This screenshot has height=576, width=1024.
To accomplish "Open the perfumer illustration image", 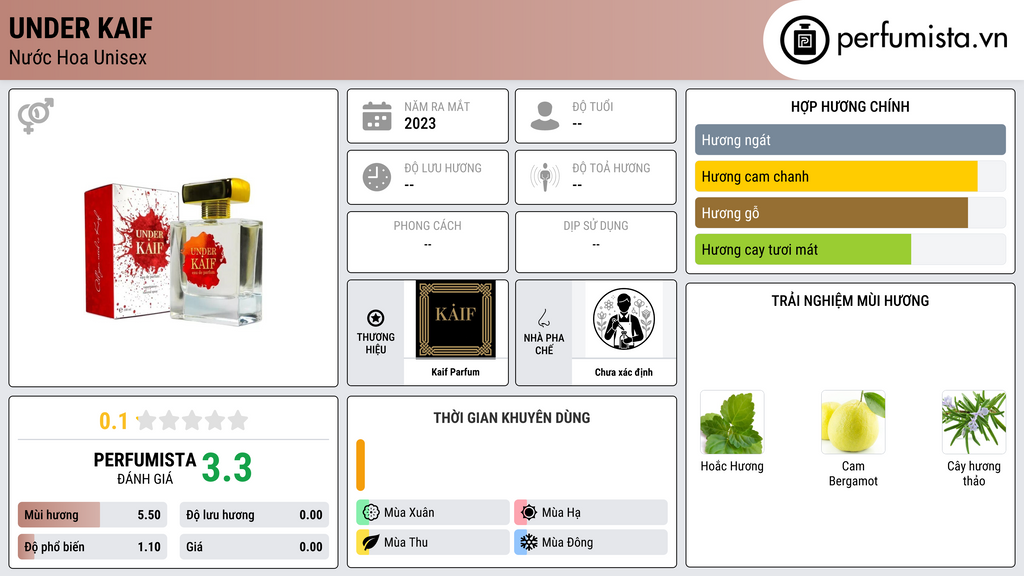I will click(x=624, y=319).
